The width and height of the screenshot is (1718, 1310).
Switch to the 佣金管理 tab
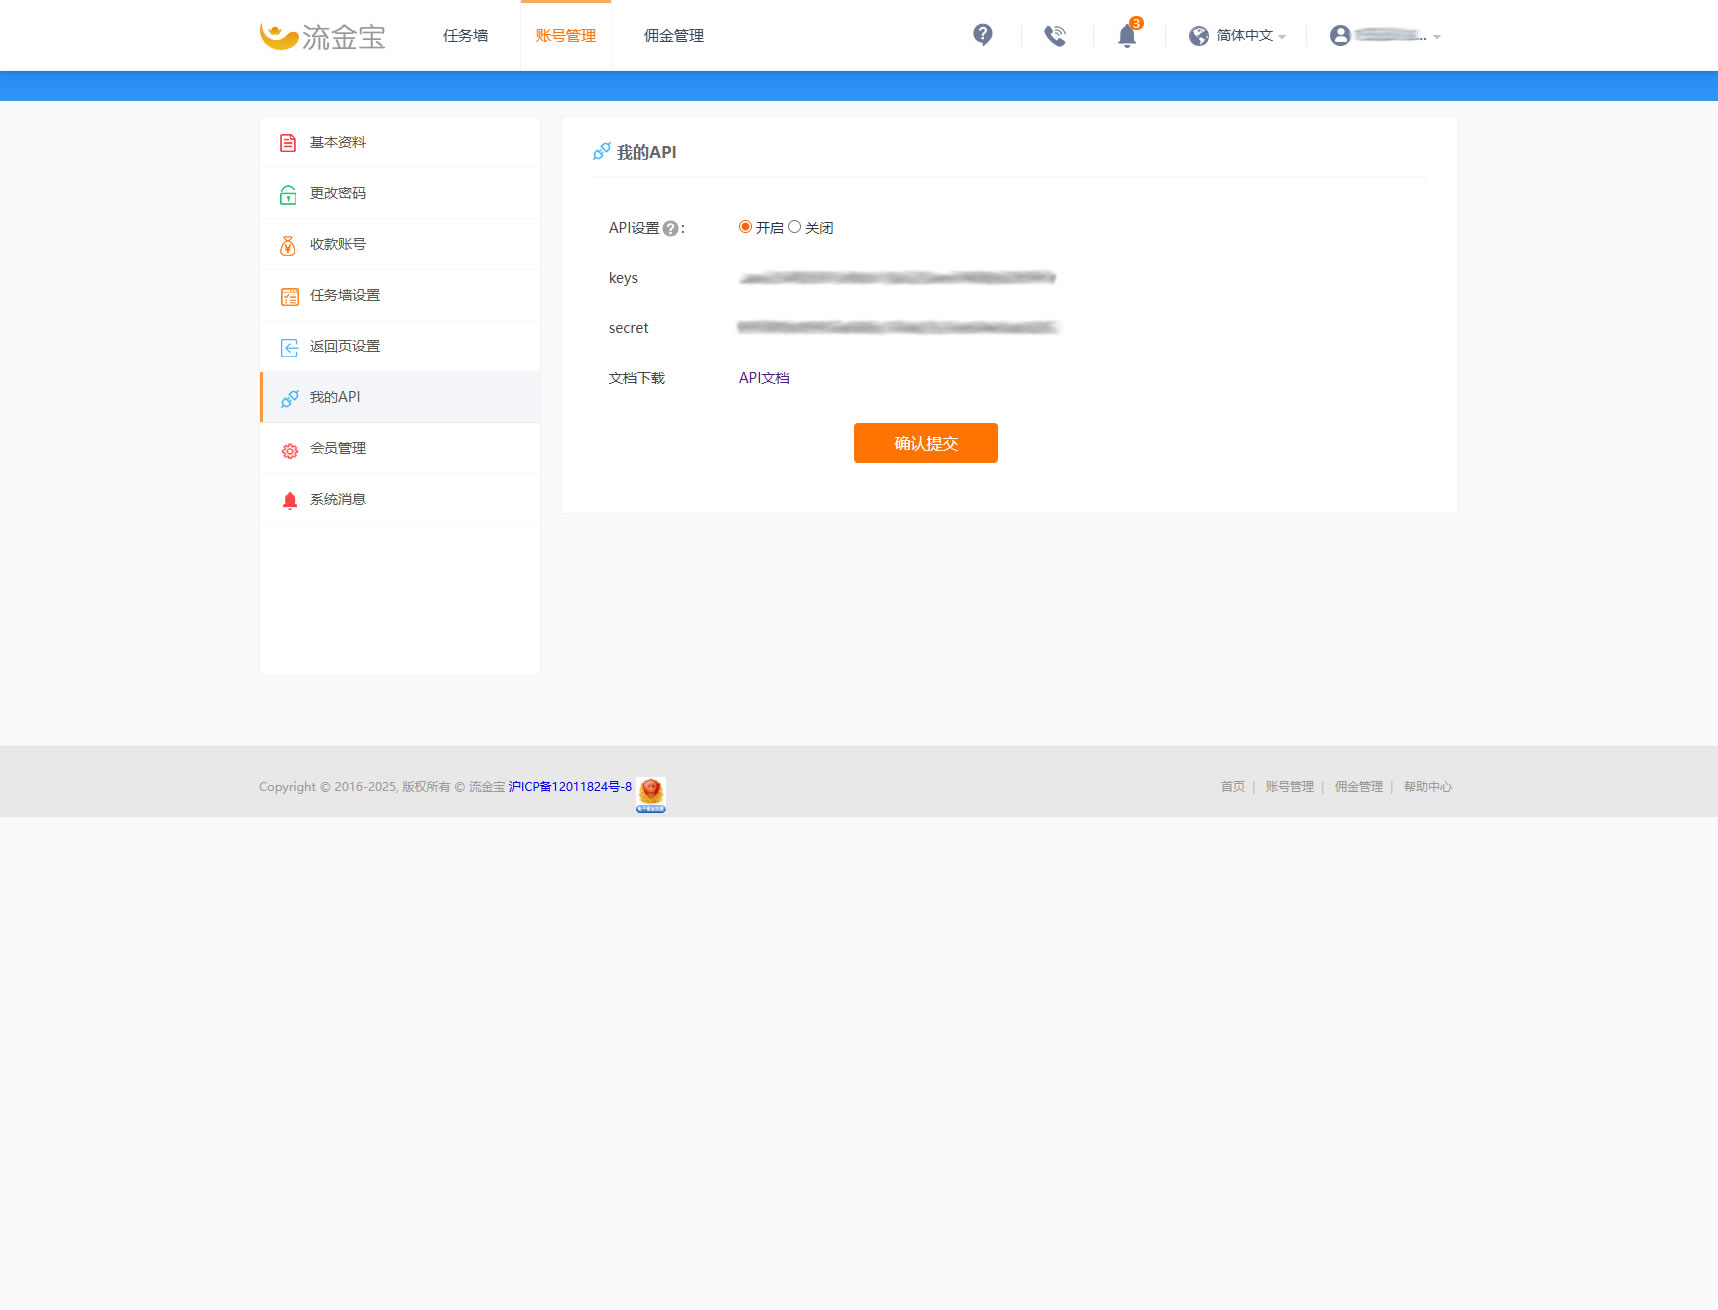pyautogui.click(x=673, y=36)
